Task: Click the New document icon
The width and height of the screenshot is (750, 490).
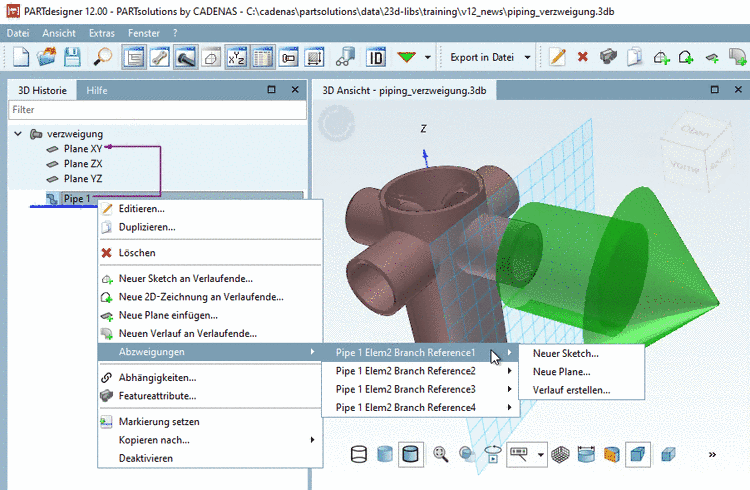Action: (x=21, y=57)
